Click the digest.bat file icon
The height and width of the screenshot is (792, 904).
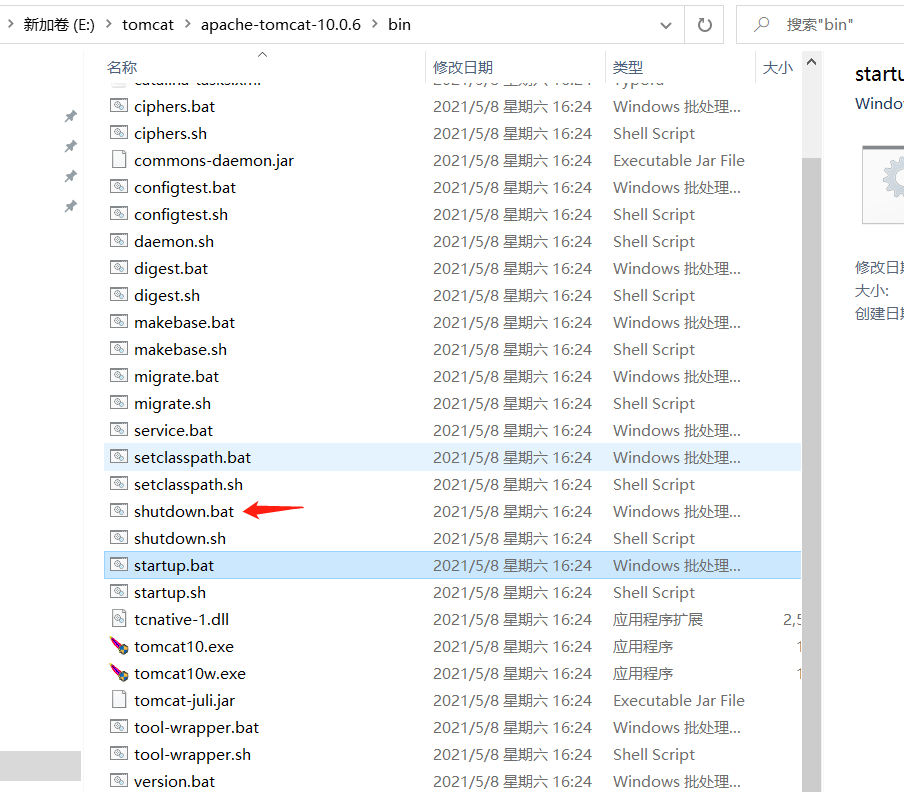click(x=119, y=267)
